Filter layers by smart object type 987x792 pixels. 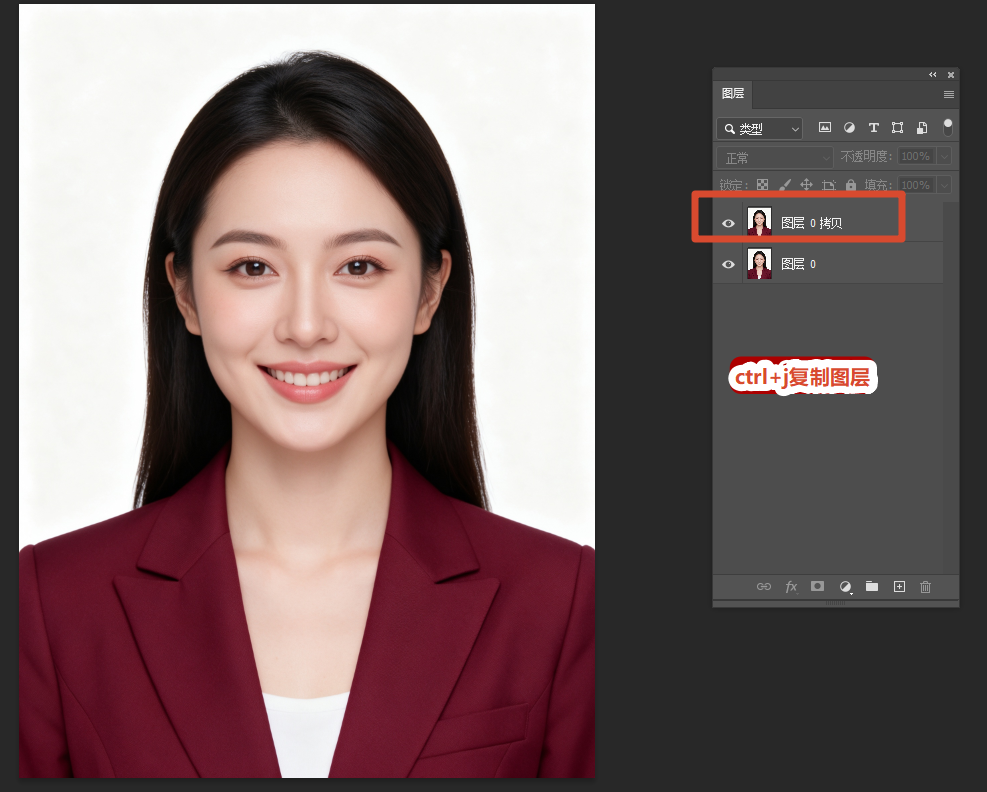tap(922, 128)
